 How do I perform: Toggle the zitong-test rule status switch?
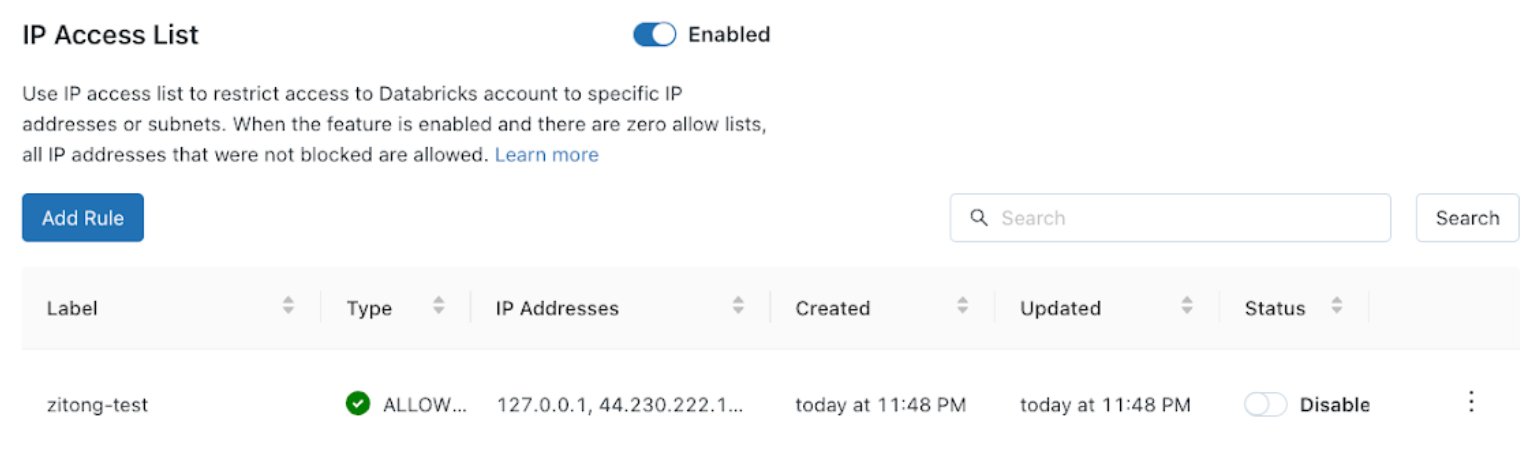pos(1265,405)
